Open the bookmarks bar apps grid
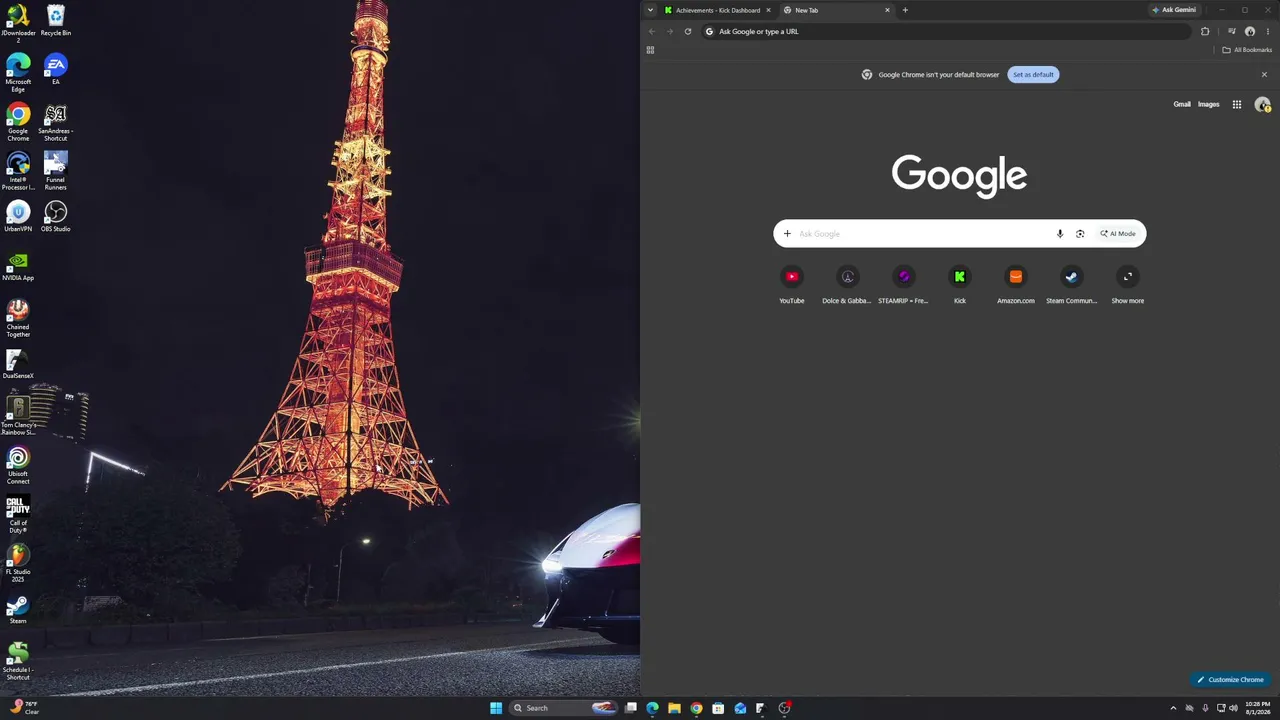 pos(650,50)
